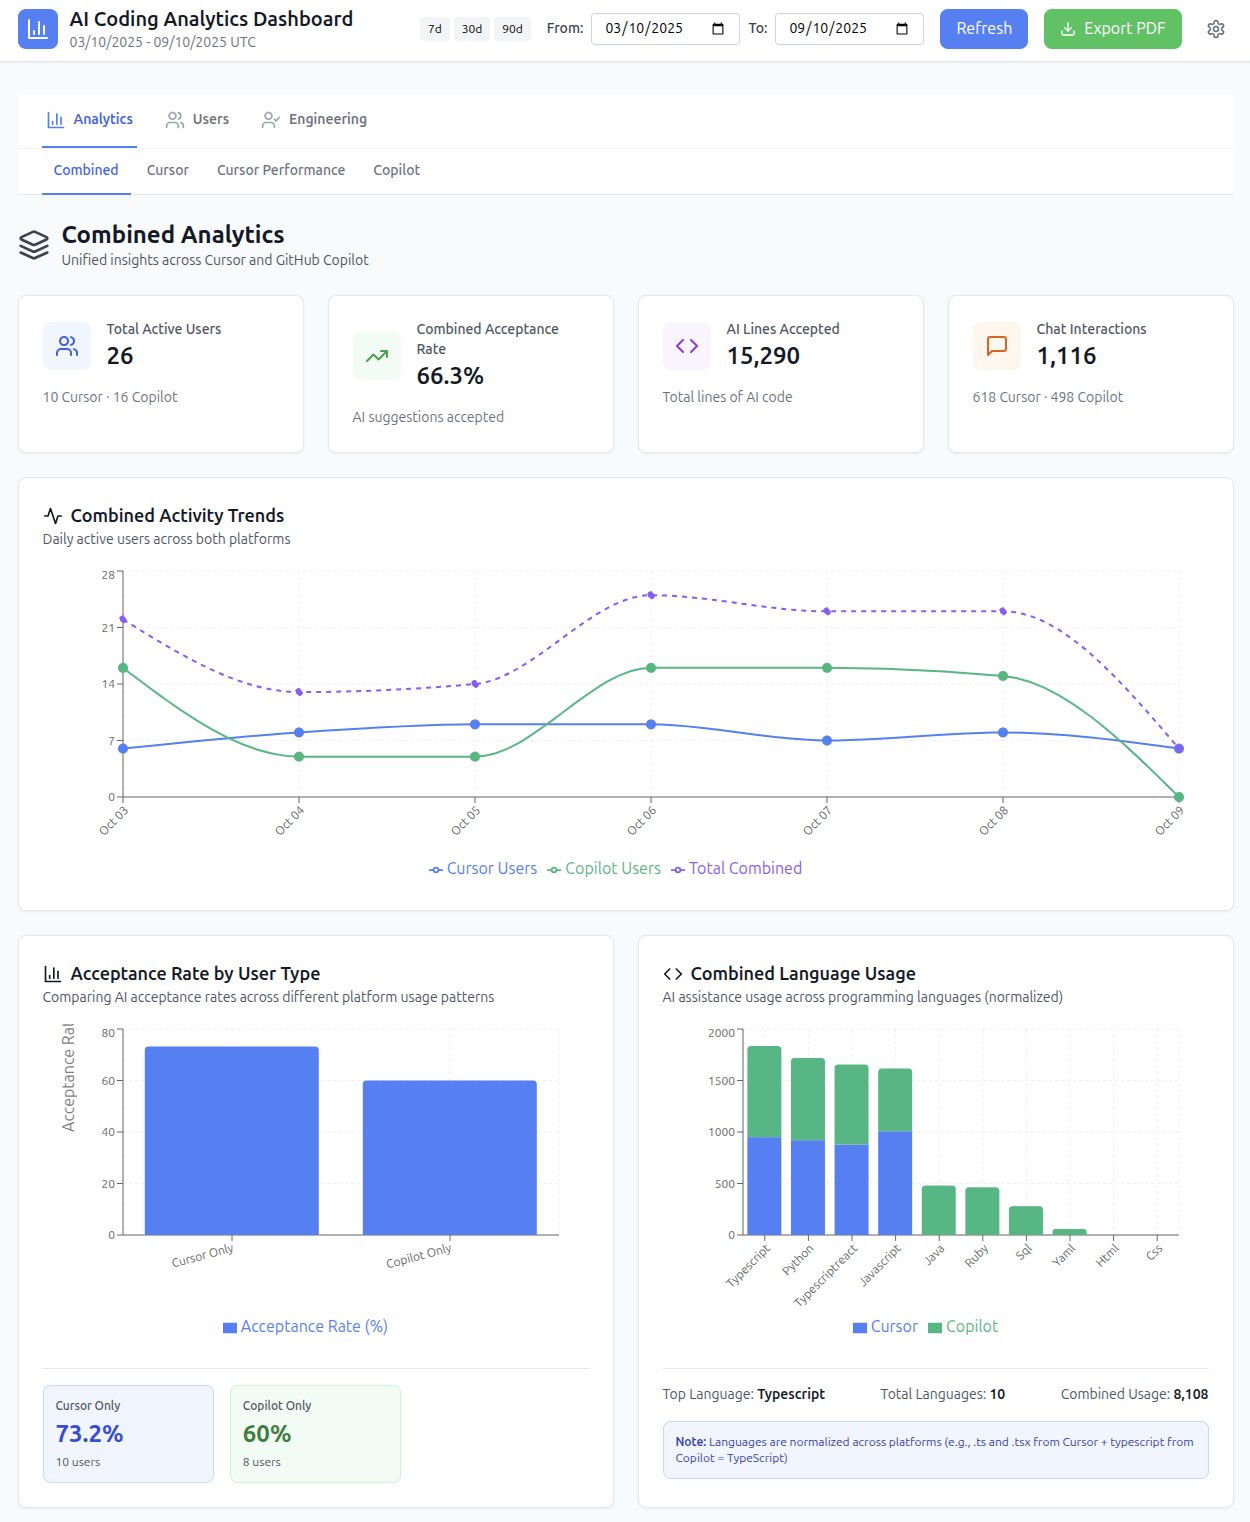Select the Cursor sub-tab
The height and width of the screenshot is (1522, 1250).
click(168, 171)
